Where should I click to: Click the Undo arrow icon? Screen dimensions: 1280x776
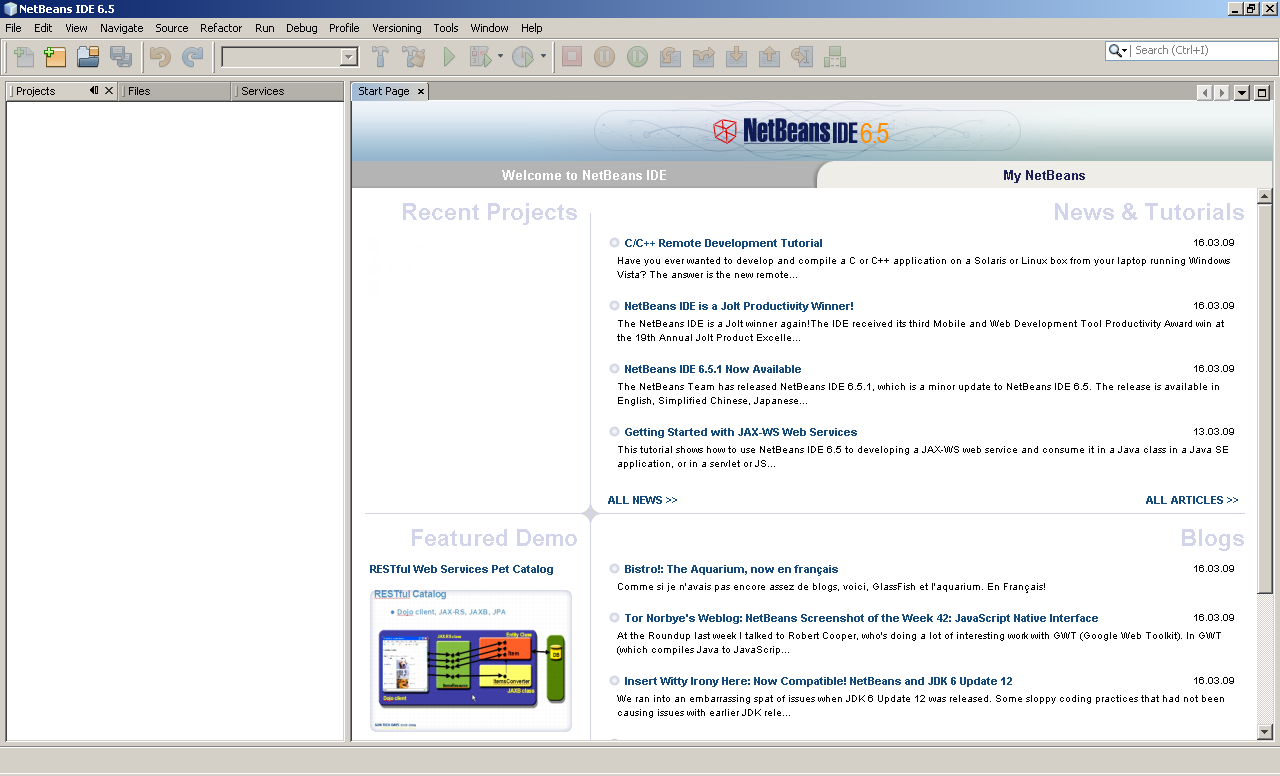click(x=160, y=57)
